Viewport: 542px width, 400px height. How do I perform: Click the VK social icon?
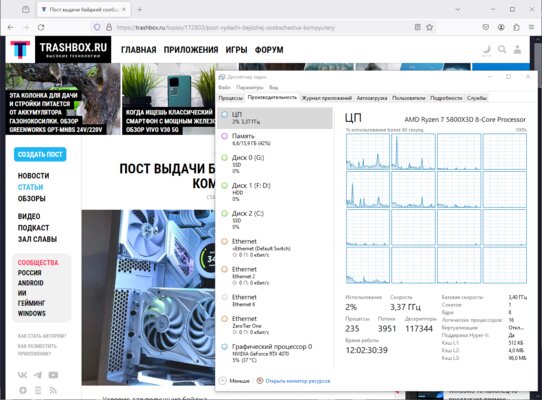coord(22,375)
